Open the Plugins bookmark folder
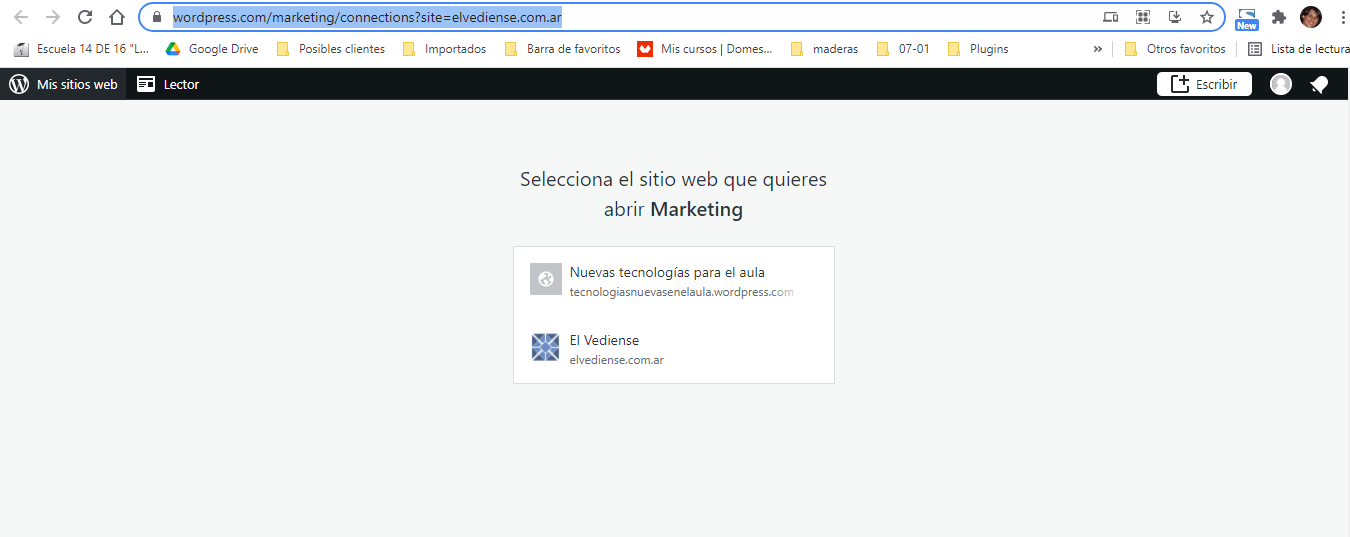This screenshot has width=1350, height=537. 978,49
